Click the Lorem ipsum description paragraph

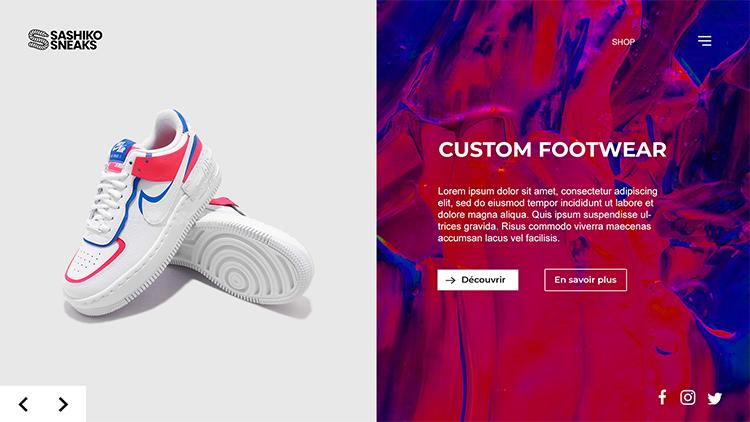click(547, 214)
